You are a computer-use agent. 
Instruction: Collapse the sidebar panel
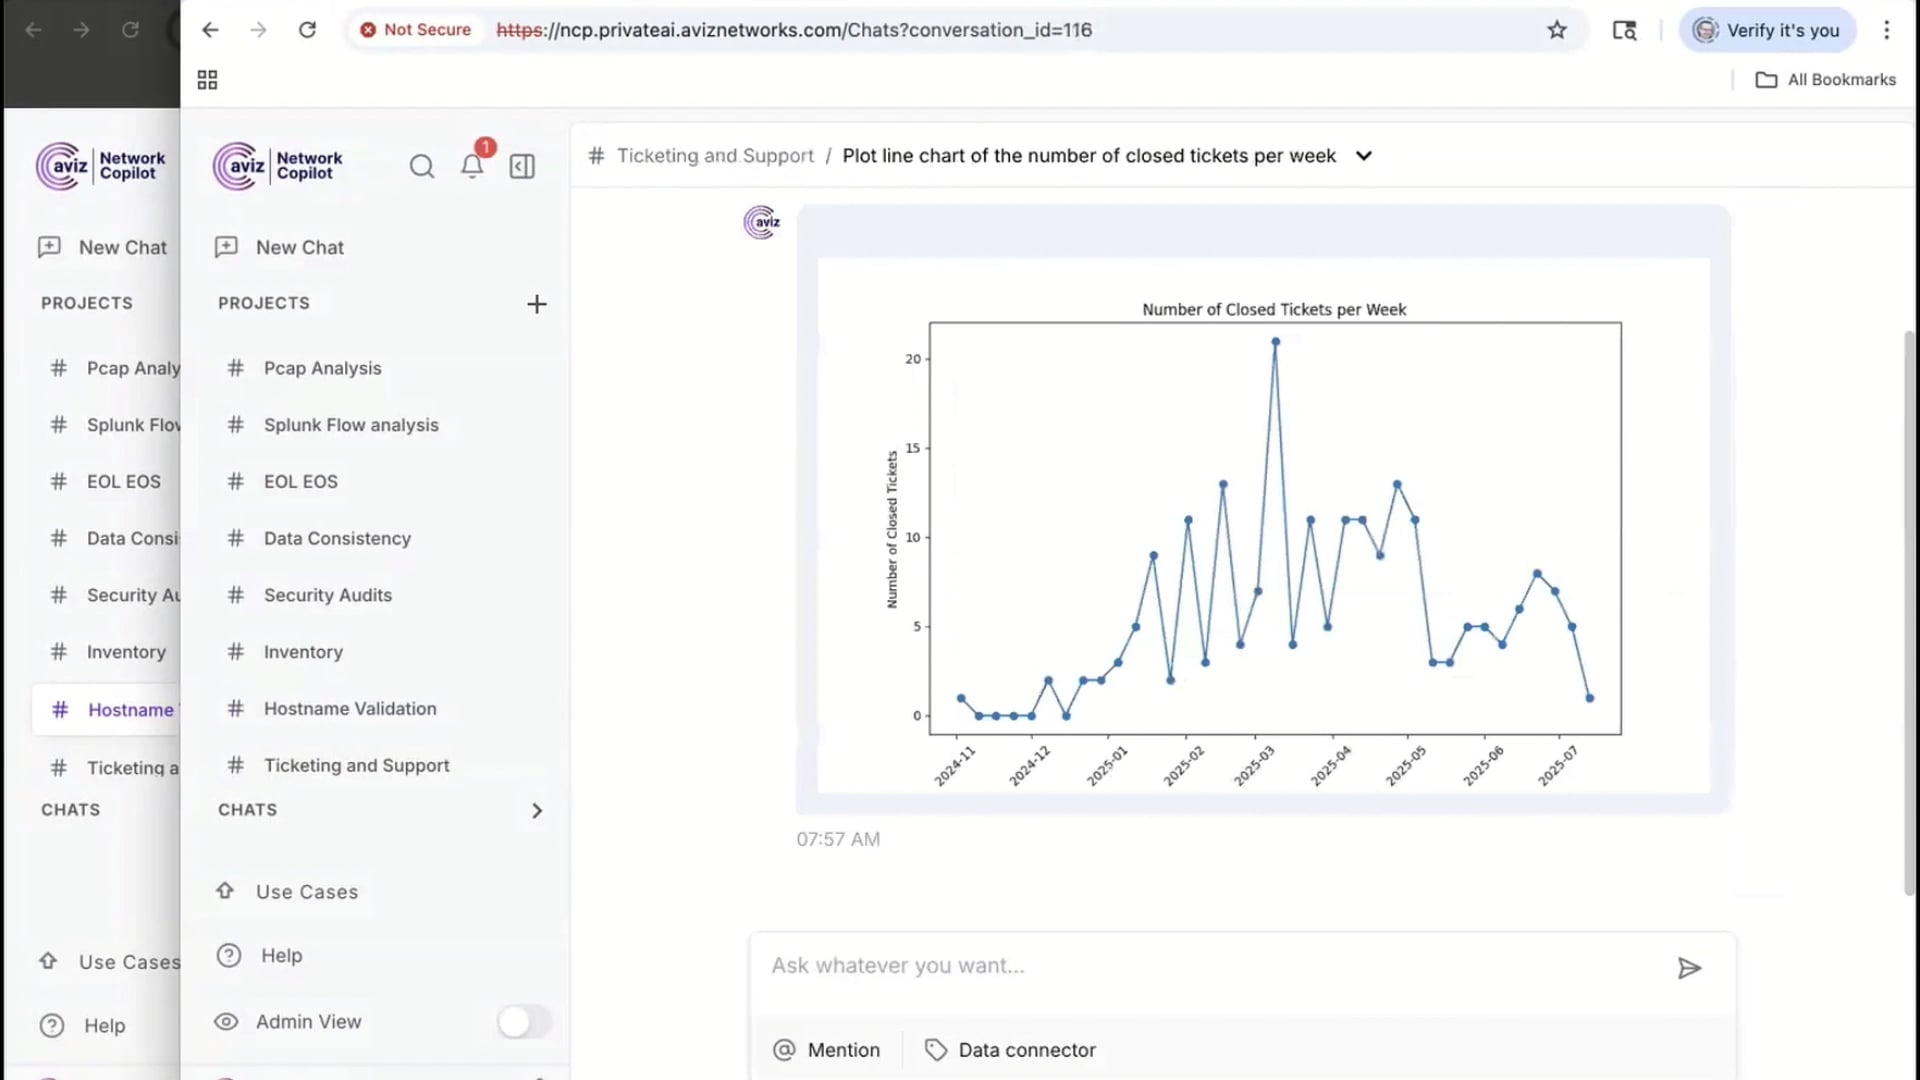coord(521,166)
